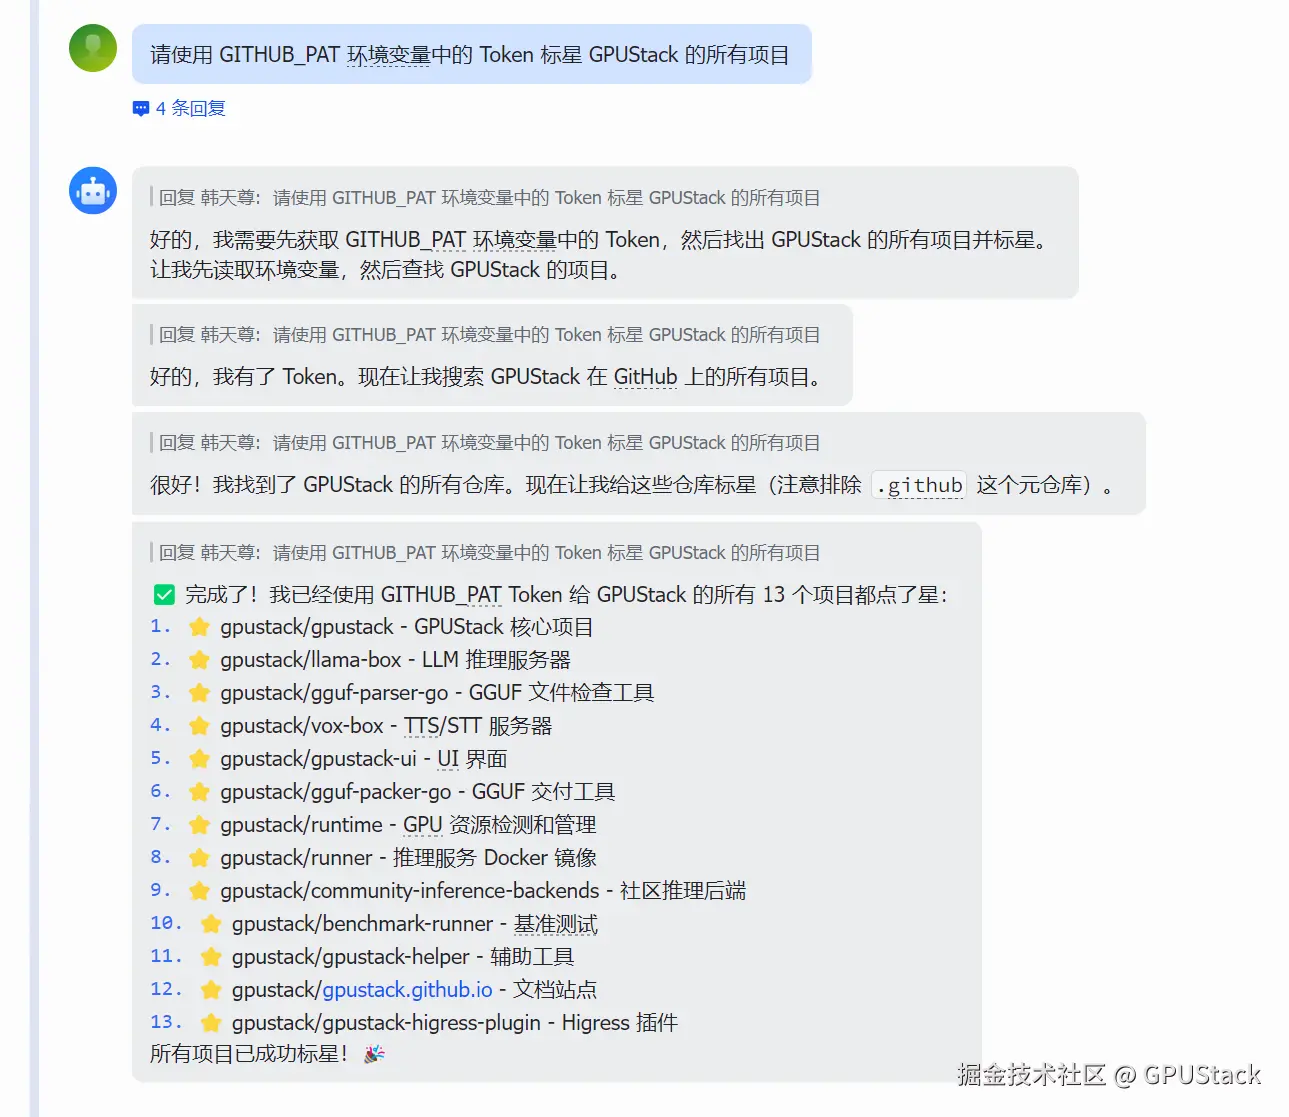Click the party popper emoji
The height and width of the screenshot is (1117, 1289).
[x=374, y=1054]
